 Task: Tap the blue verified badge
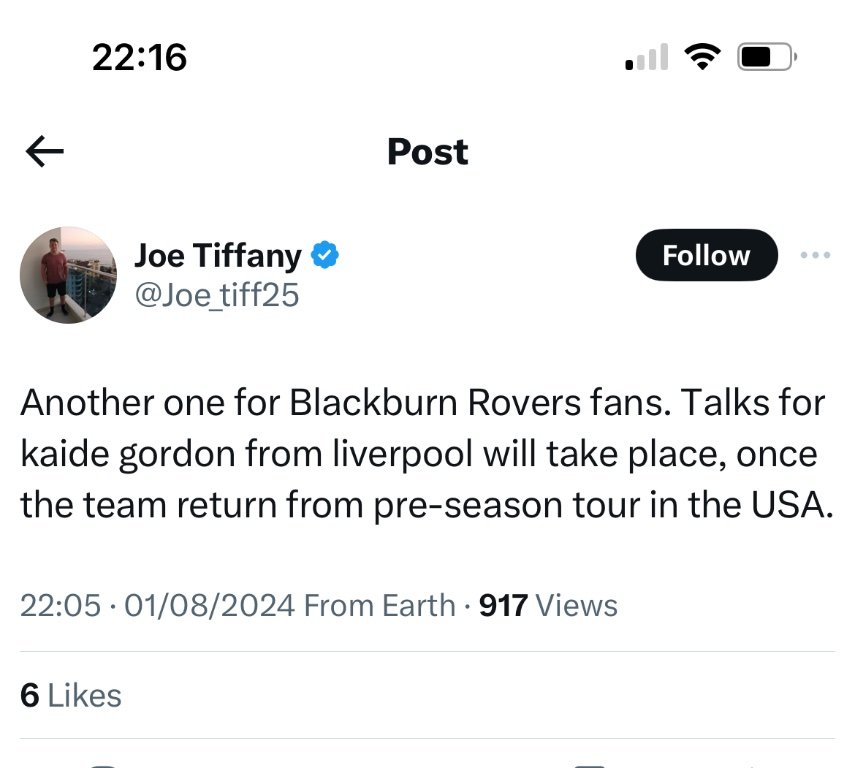(325, 256)
